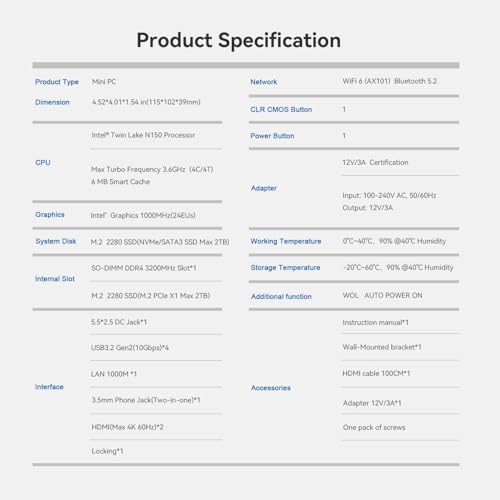
Task: Click the Network label
Action: point(264,82)
